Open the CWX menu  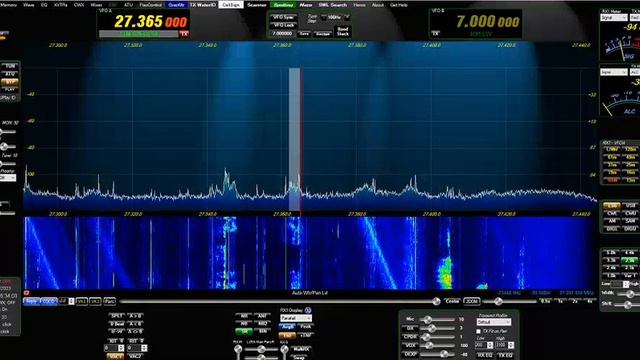tap(79, 5)
